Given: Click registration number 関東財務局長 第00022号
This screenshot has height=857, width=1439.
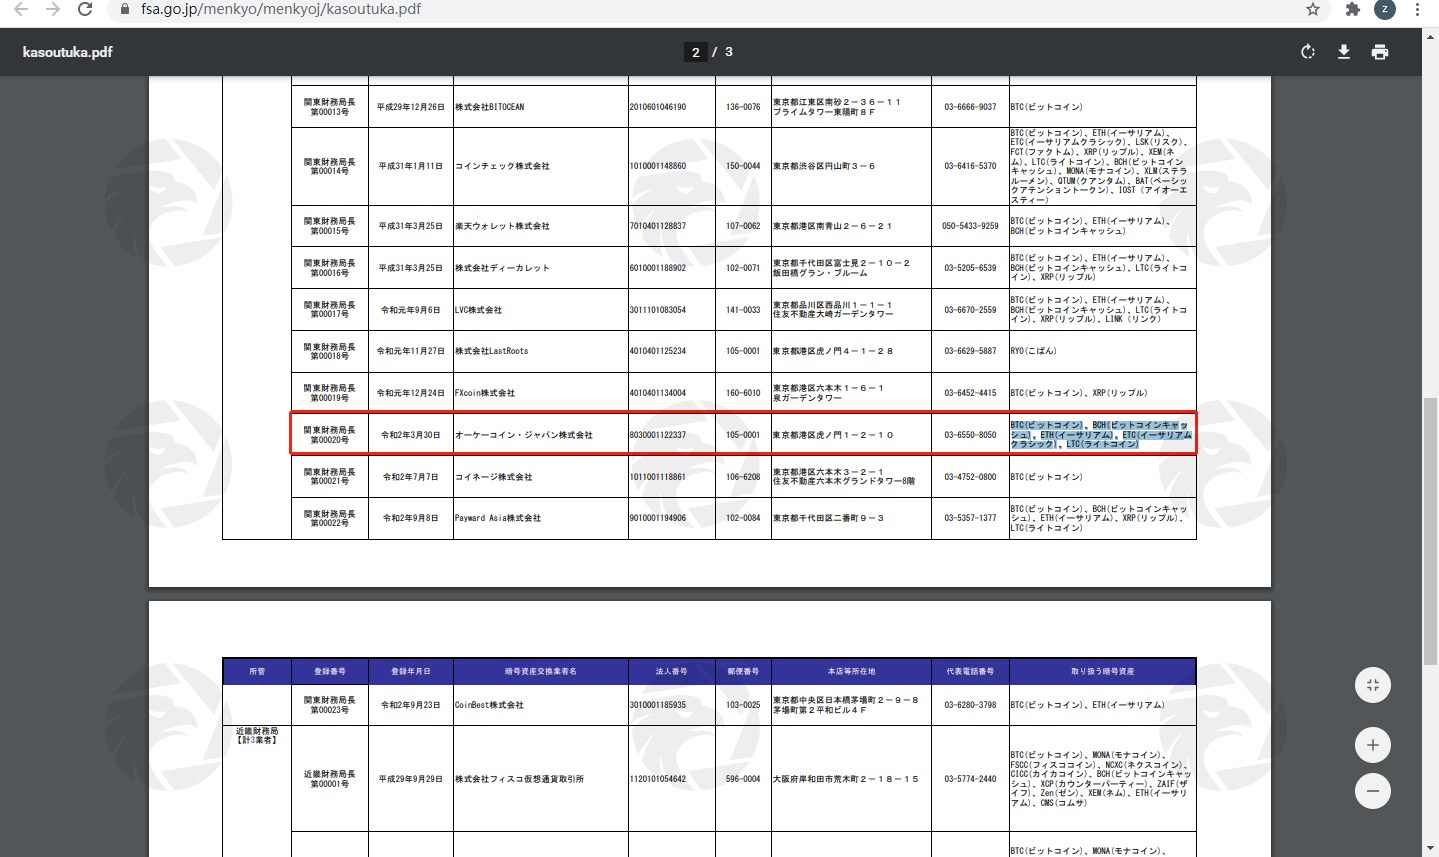Looking at the screenshot, I should click(330, 518).
